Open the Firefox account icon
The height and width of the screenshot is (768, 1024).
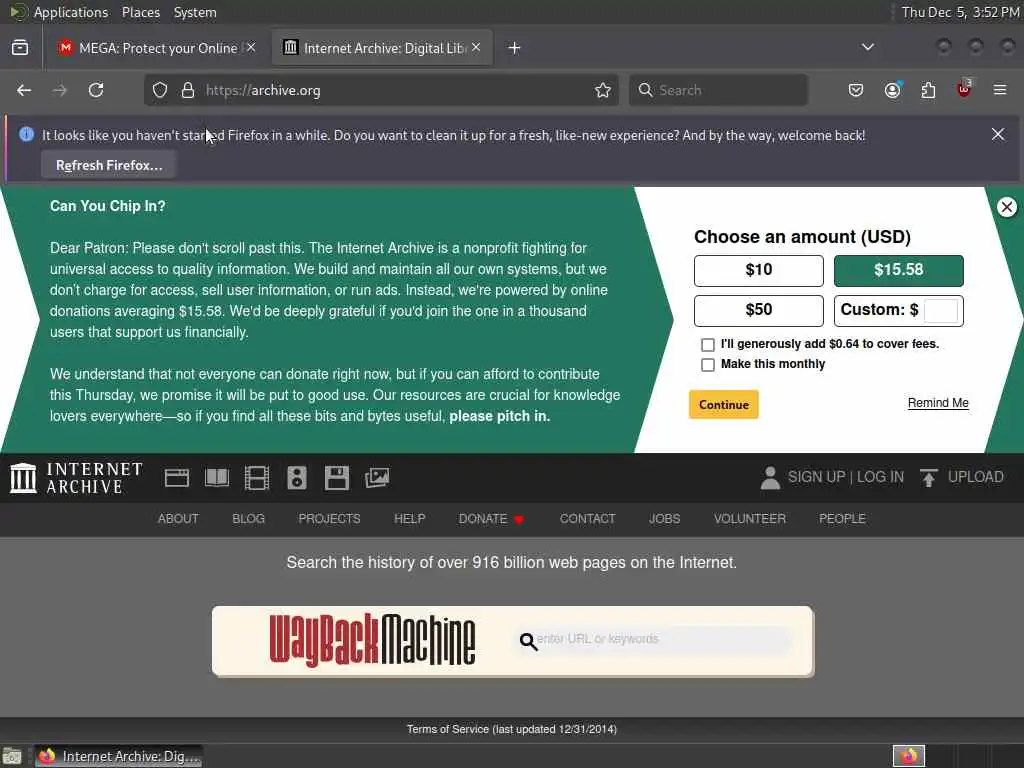pos(892,90)
